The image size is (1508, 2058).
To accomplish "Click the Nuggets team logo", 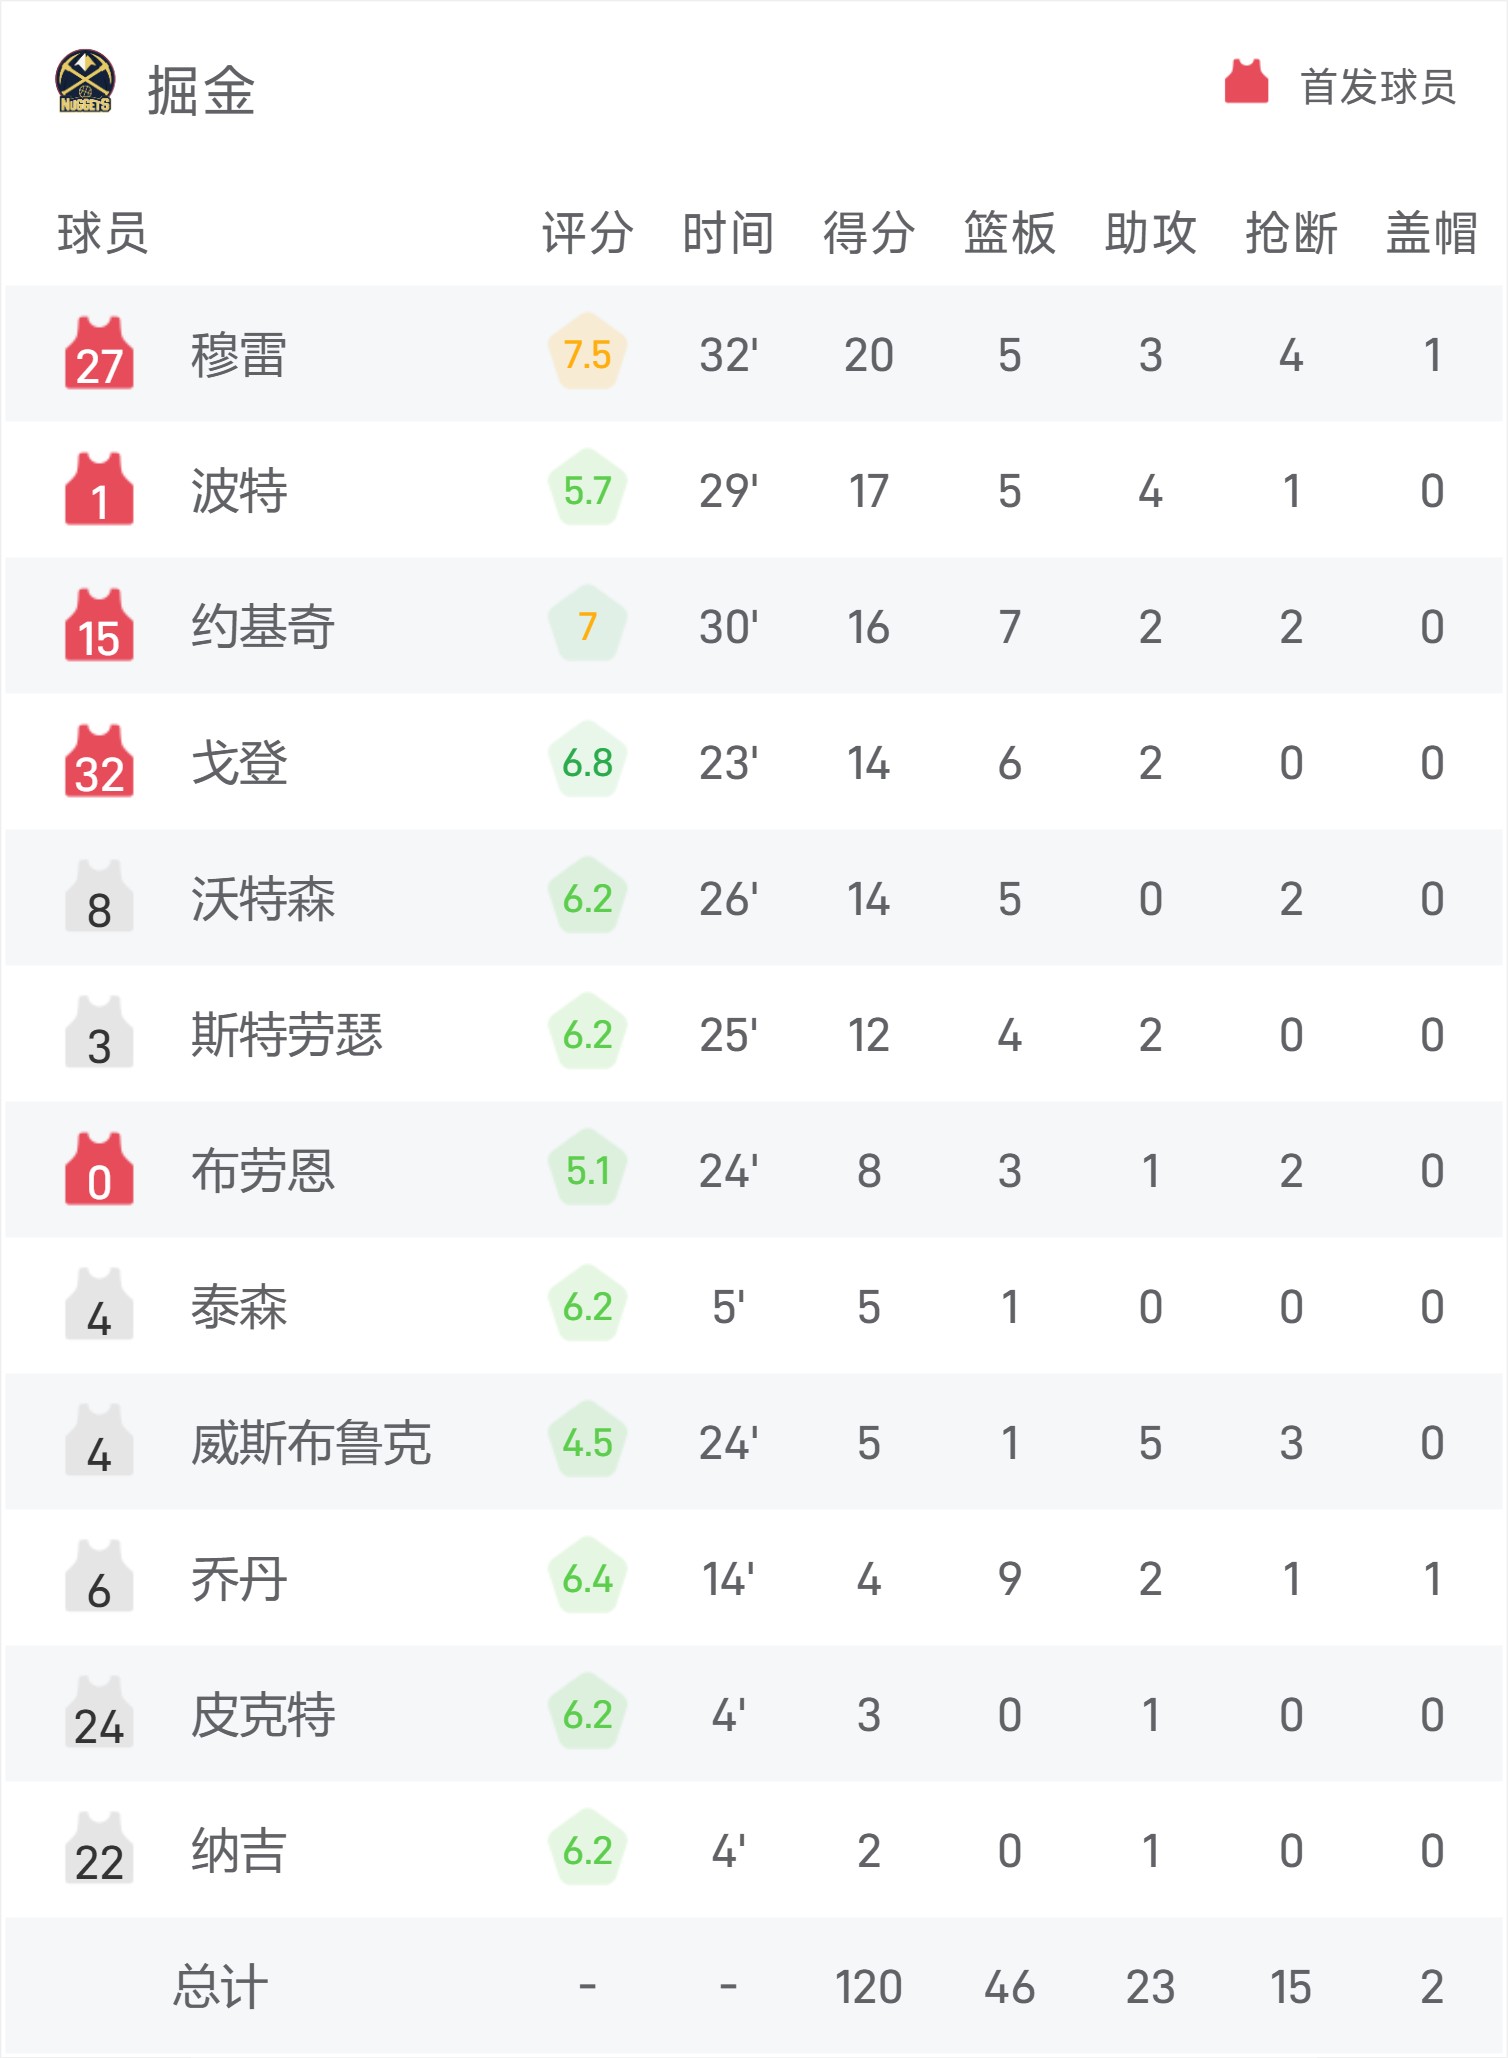I will pyautogui.click(x=85, y=81).
